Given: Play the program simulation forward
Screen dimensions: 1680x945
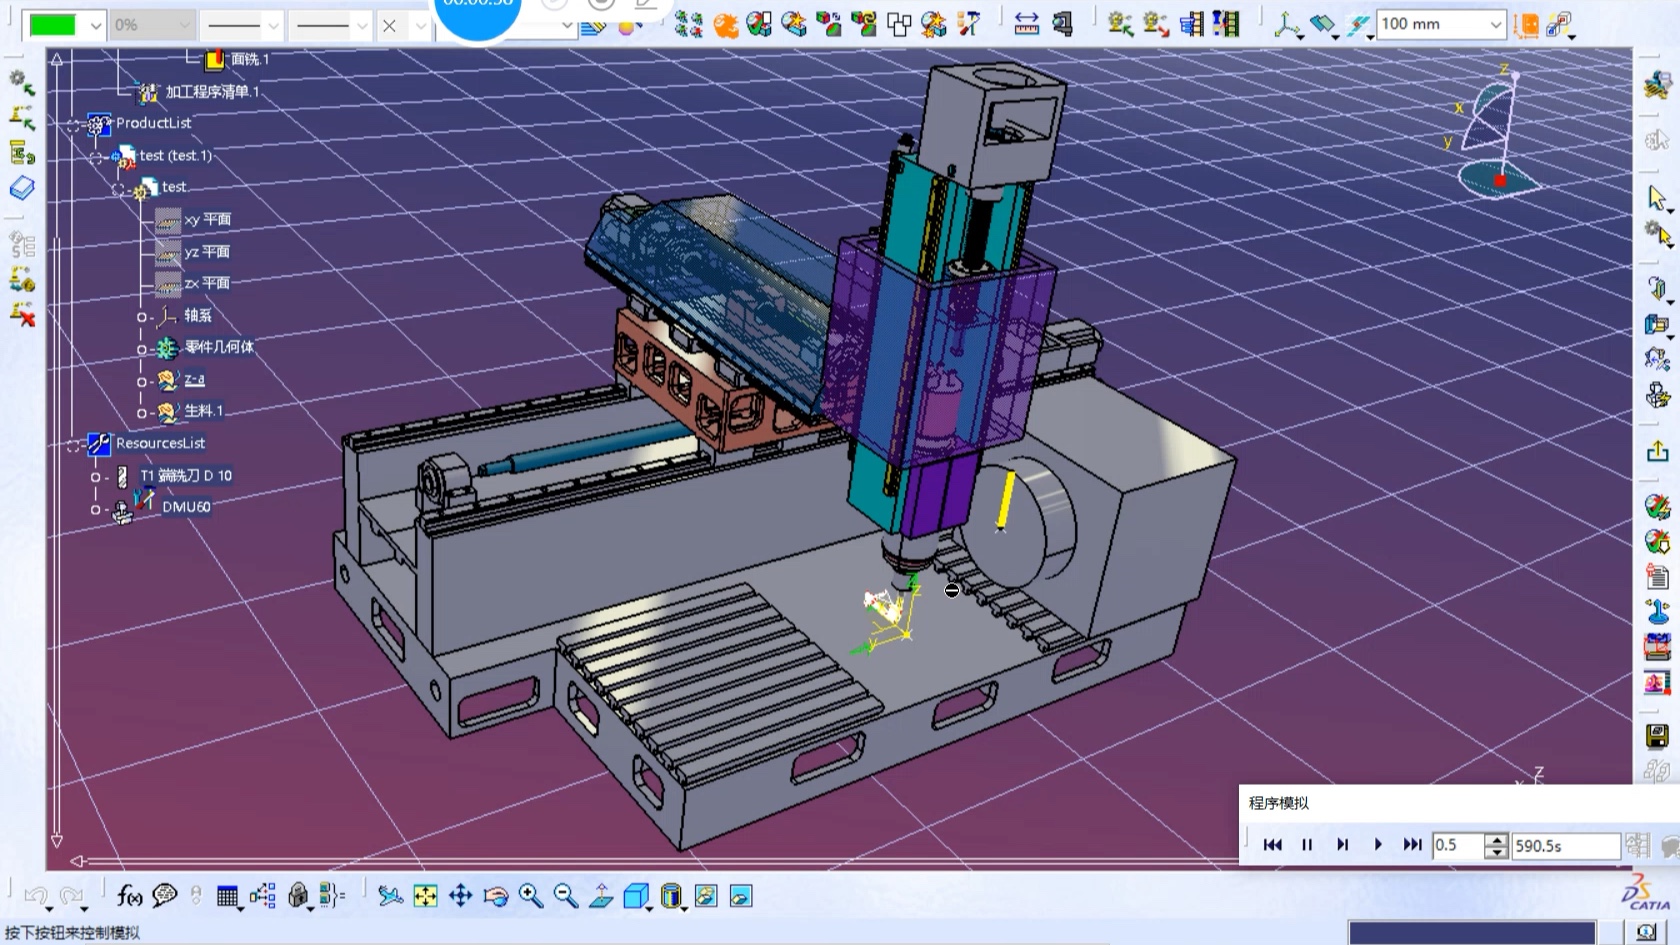Looking at the screenshot, I should coord(1377,845).
